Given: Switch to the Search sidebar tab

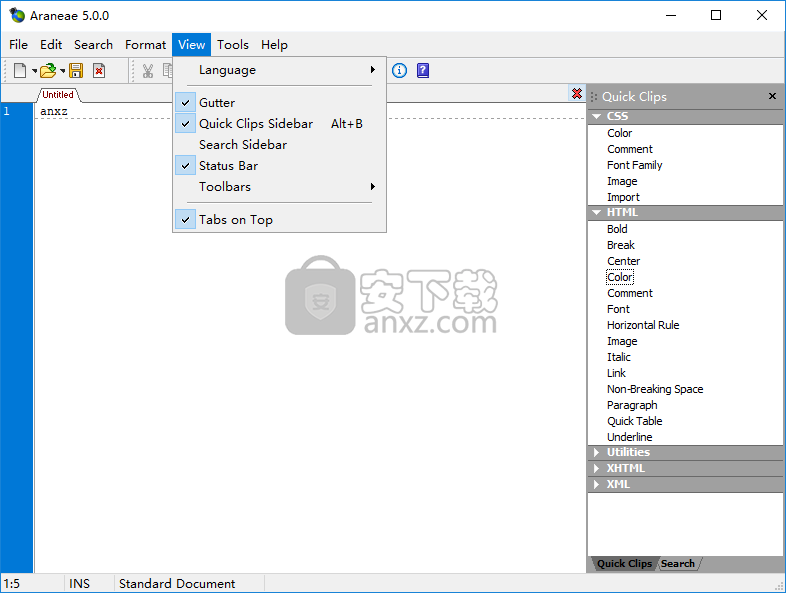Looking at the screenshot, I should (x=678, y=563).
